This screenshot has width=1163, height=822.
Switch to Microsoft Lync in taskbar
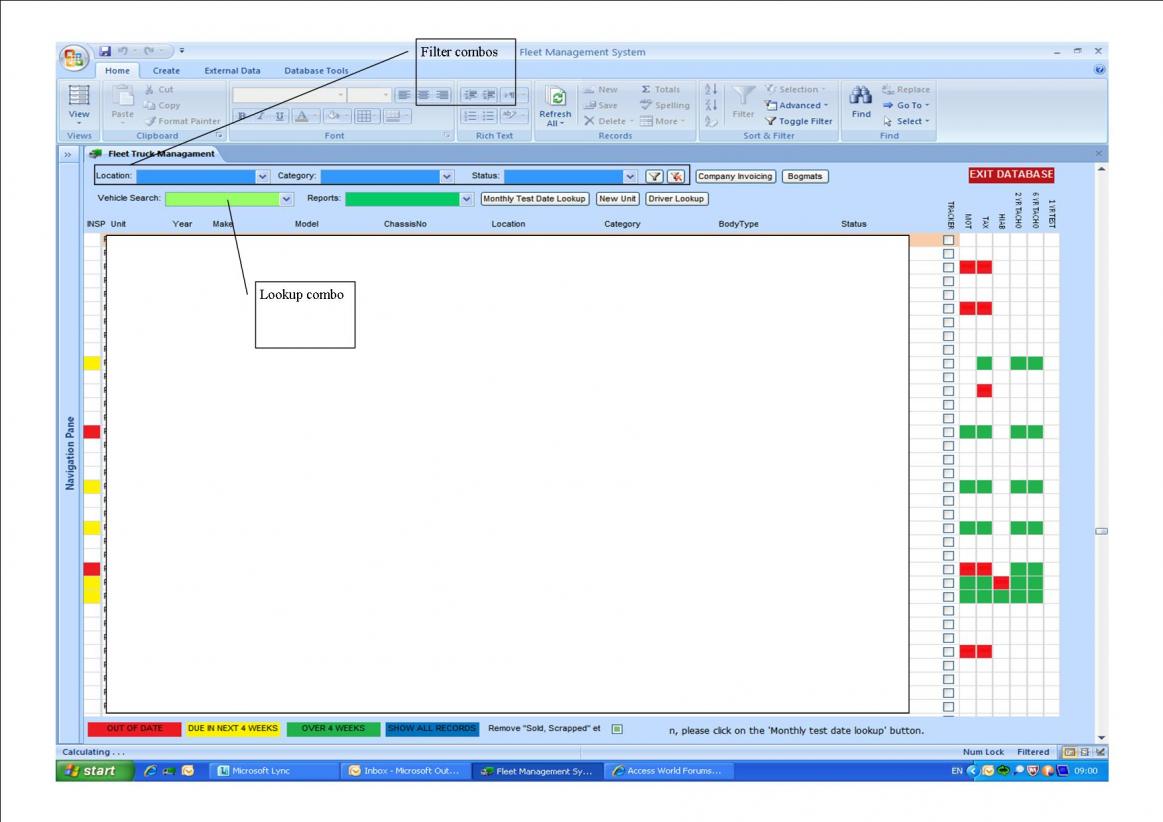(x=274, y=771)
